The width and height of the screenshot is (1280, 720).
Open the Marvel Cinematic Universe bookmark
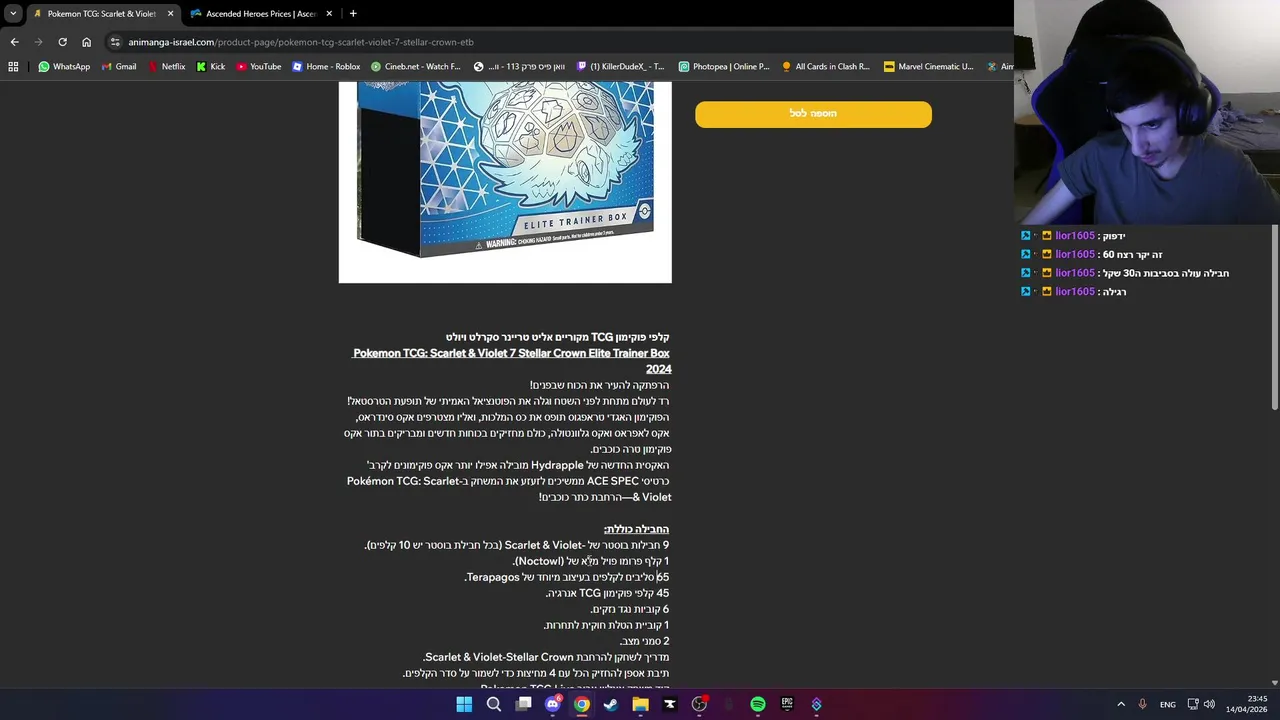coord(928,67)
